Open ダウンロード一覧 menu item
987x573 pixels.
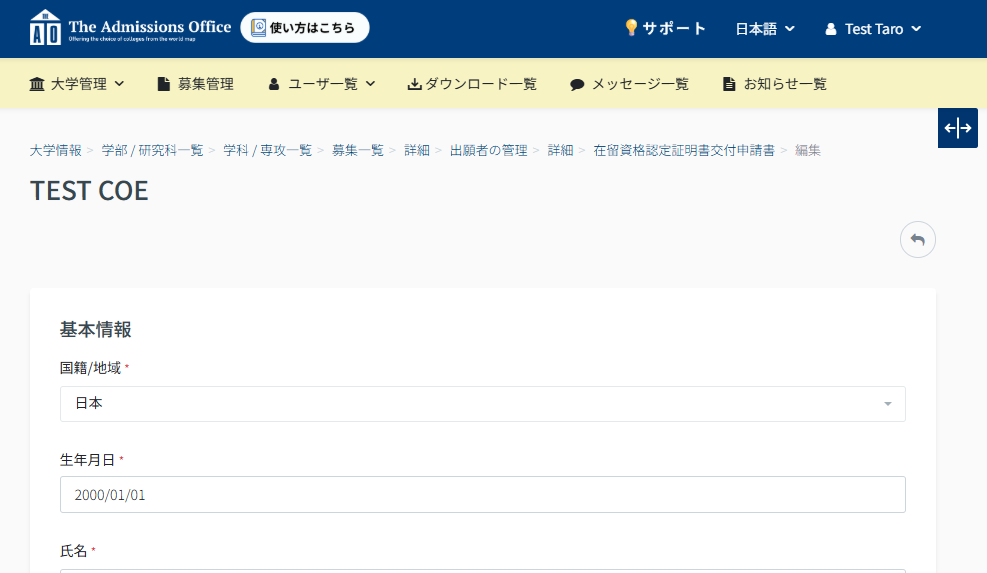(x=472, y=84)
